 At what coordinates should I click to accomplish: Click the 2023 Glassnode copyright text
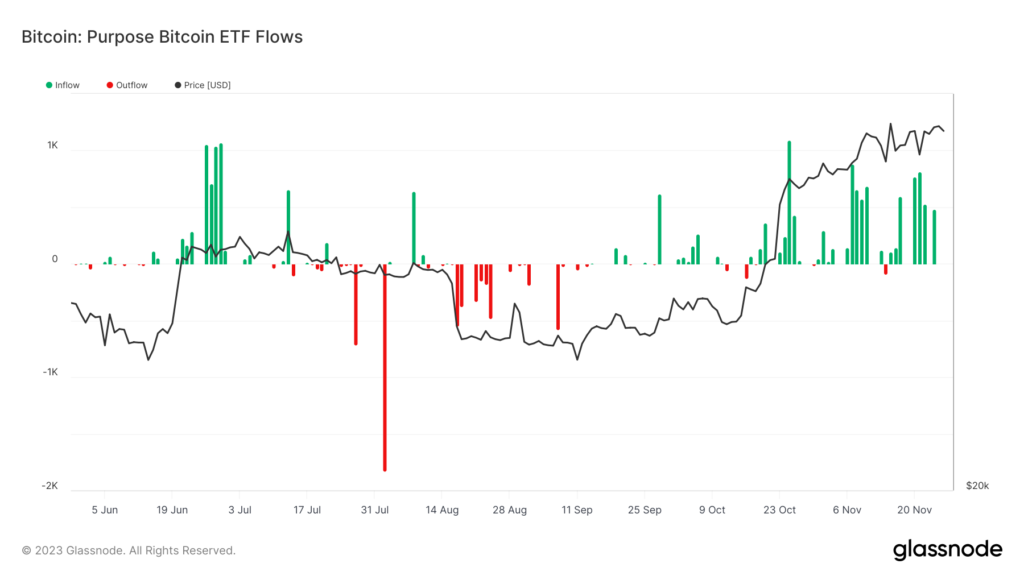click(x=129, y=551)
